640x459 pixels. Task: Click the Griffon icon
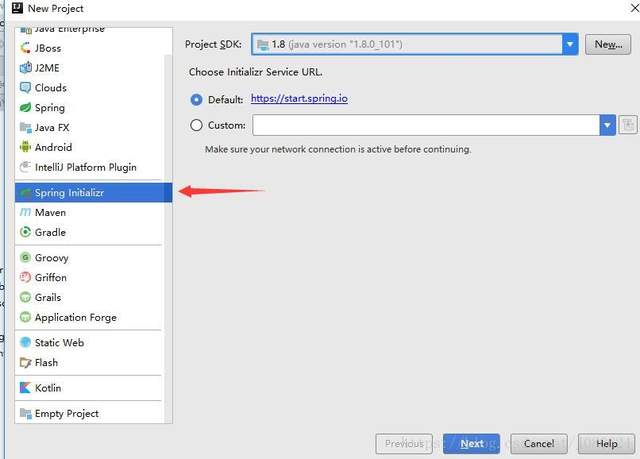point(25,277)
